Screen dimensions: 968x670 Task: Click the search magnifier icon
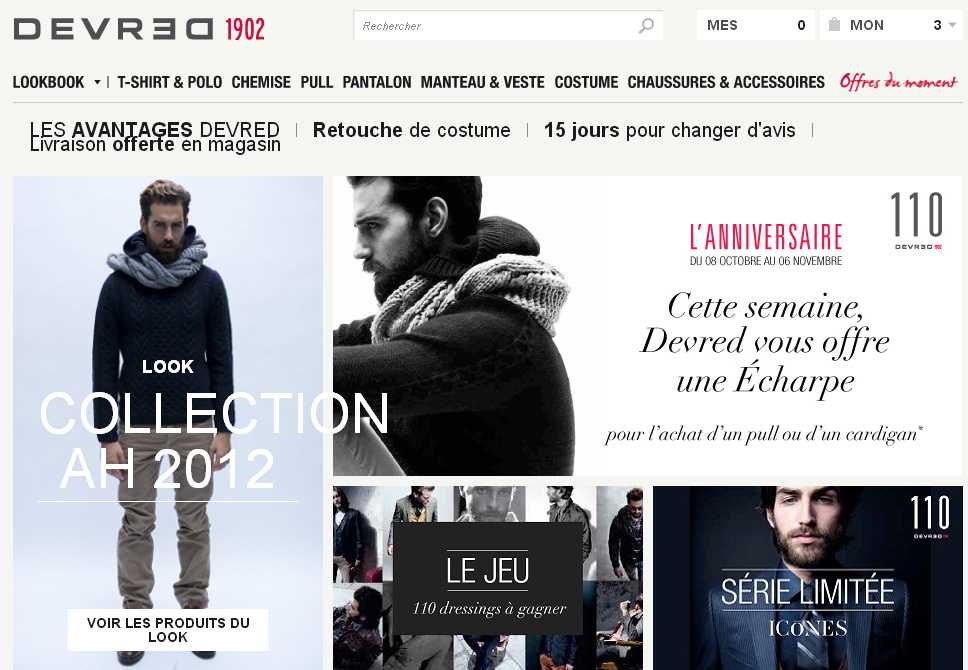[646, 26]
